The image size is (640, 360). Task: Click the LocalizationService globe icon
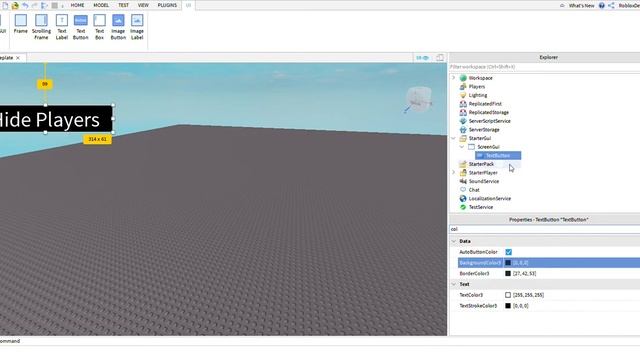[x=463, y=198]
